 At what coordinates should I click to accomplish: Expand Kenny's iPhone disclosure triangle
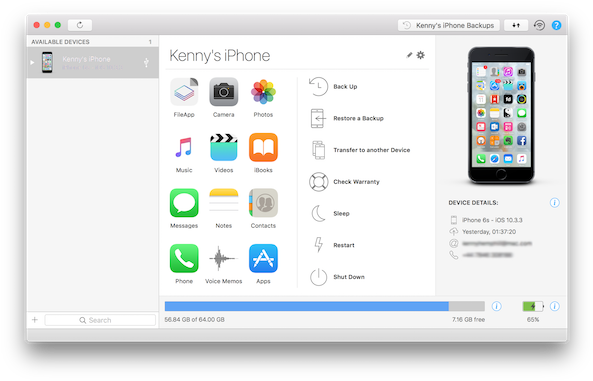point(32,62)
